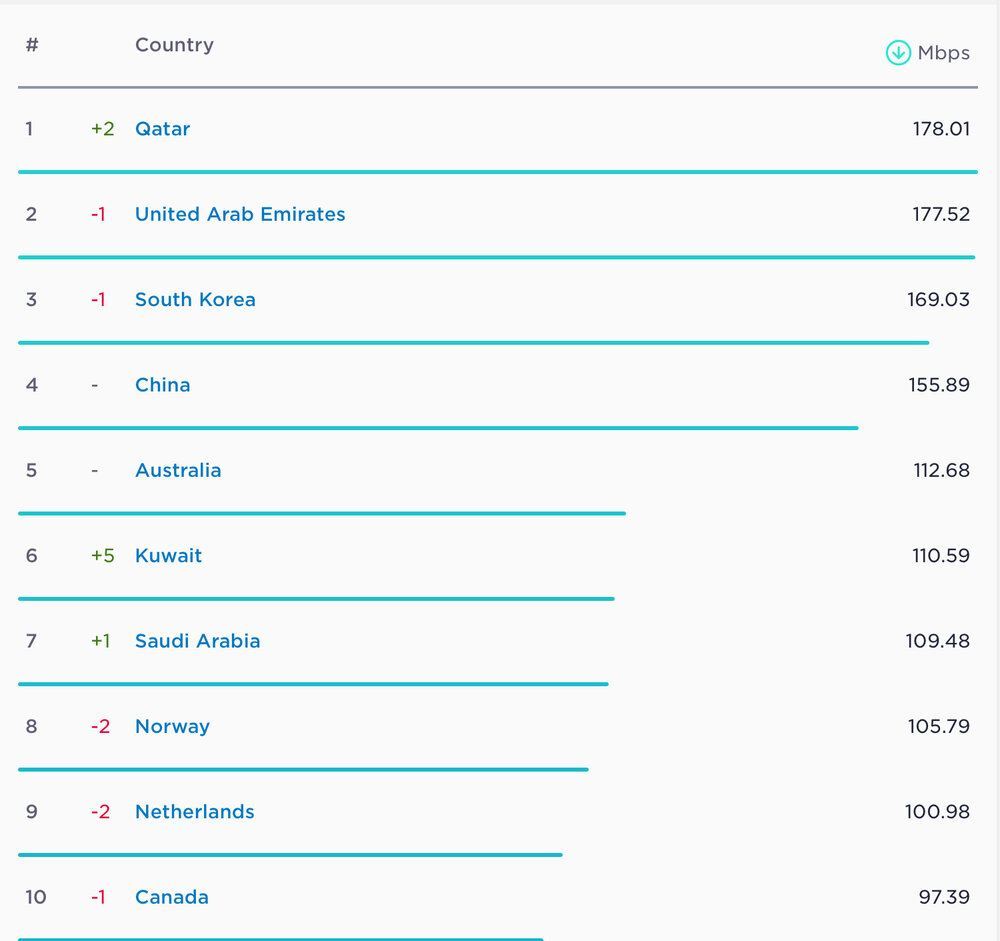The image size is (1000, 941).
Task: Select South Korea in the ranking
Action: pos(195,300)
